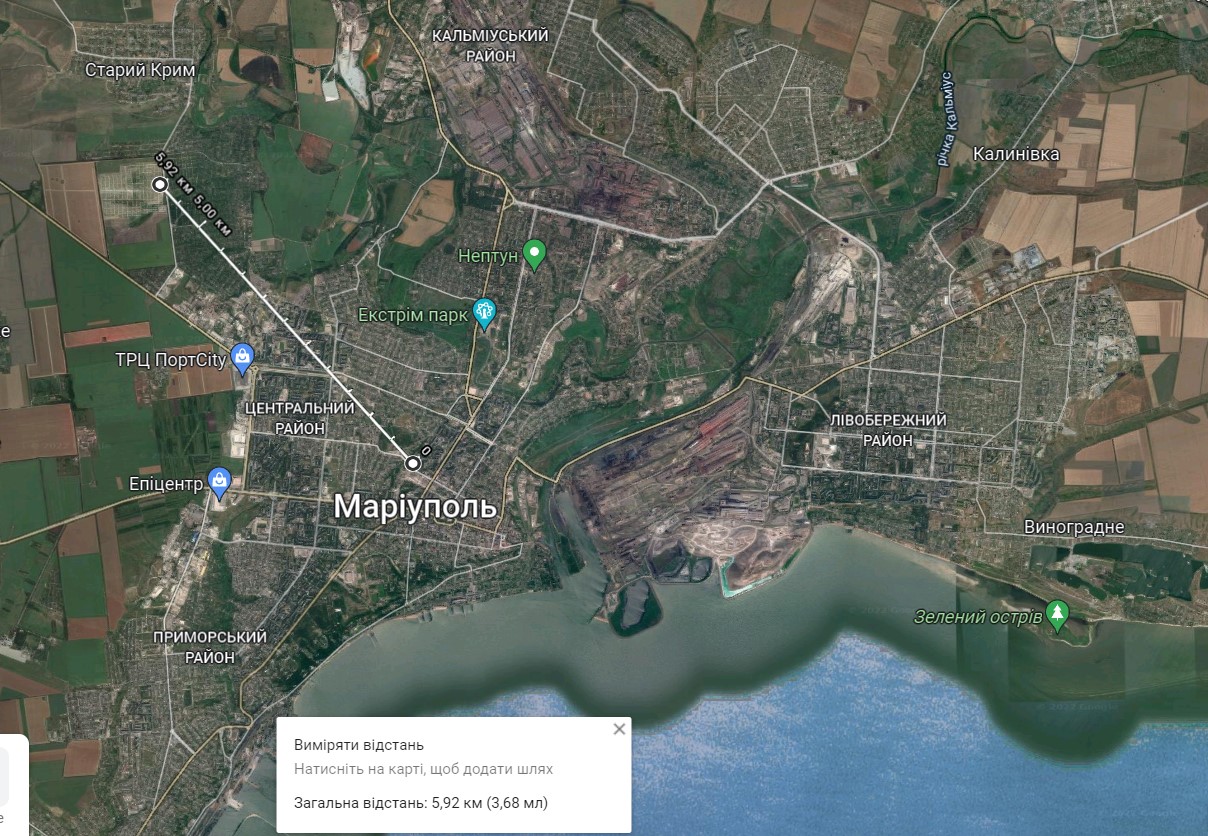Click the Маріуполь city label
This screenshot has height=836, width=1208.
click(414, 507)
